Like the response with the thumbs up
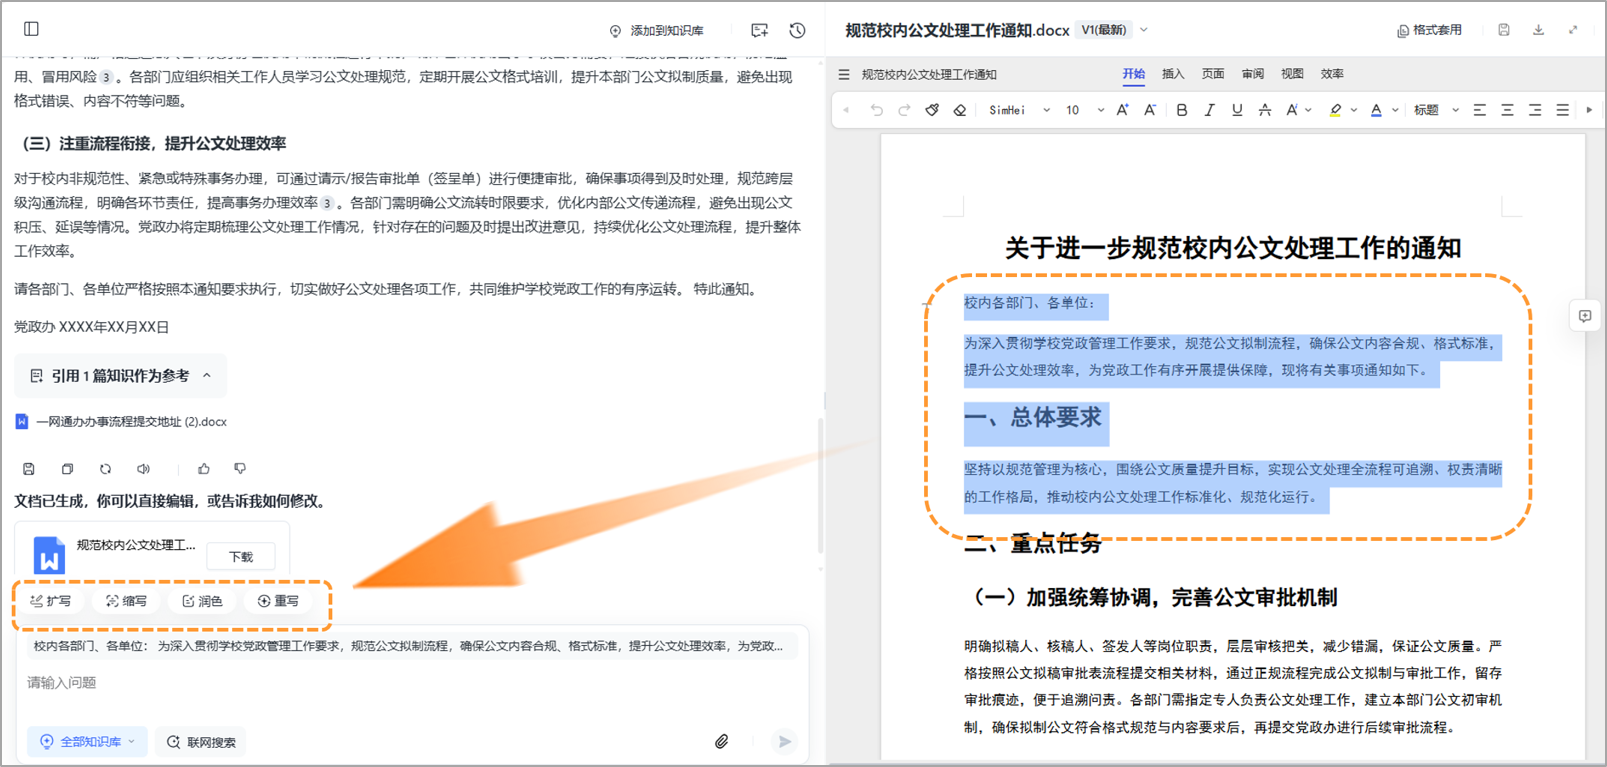This screenshot has height=767, width=1607. coord(204,468)
